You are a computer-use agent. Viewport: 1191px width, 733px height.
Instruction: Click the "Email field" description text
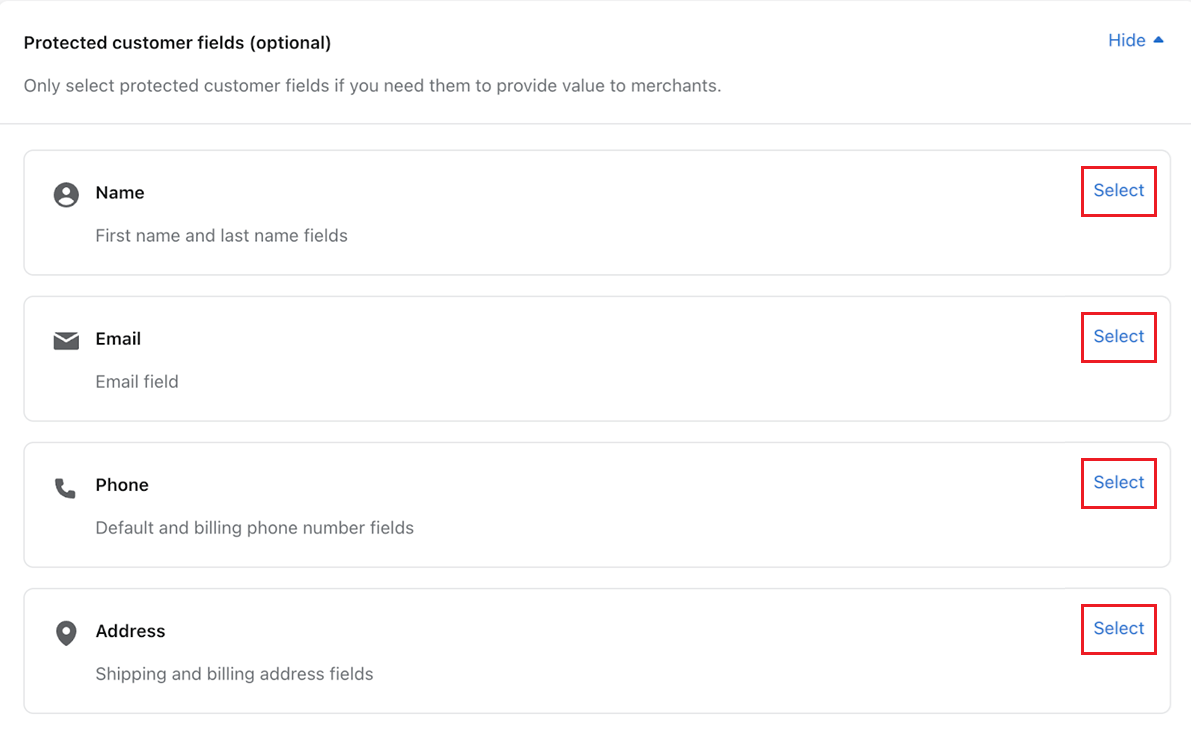pyautogui.click(x=137, y=382)
